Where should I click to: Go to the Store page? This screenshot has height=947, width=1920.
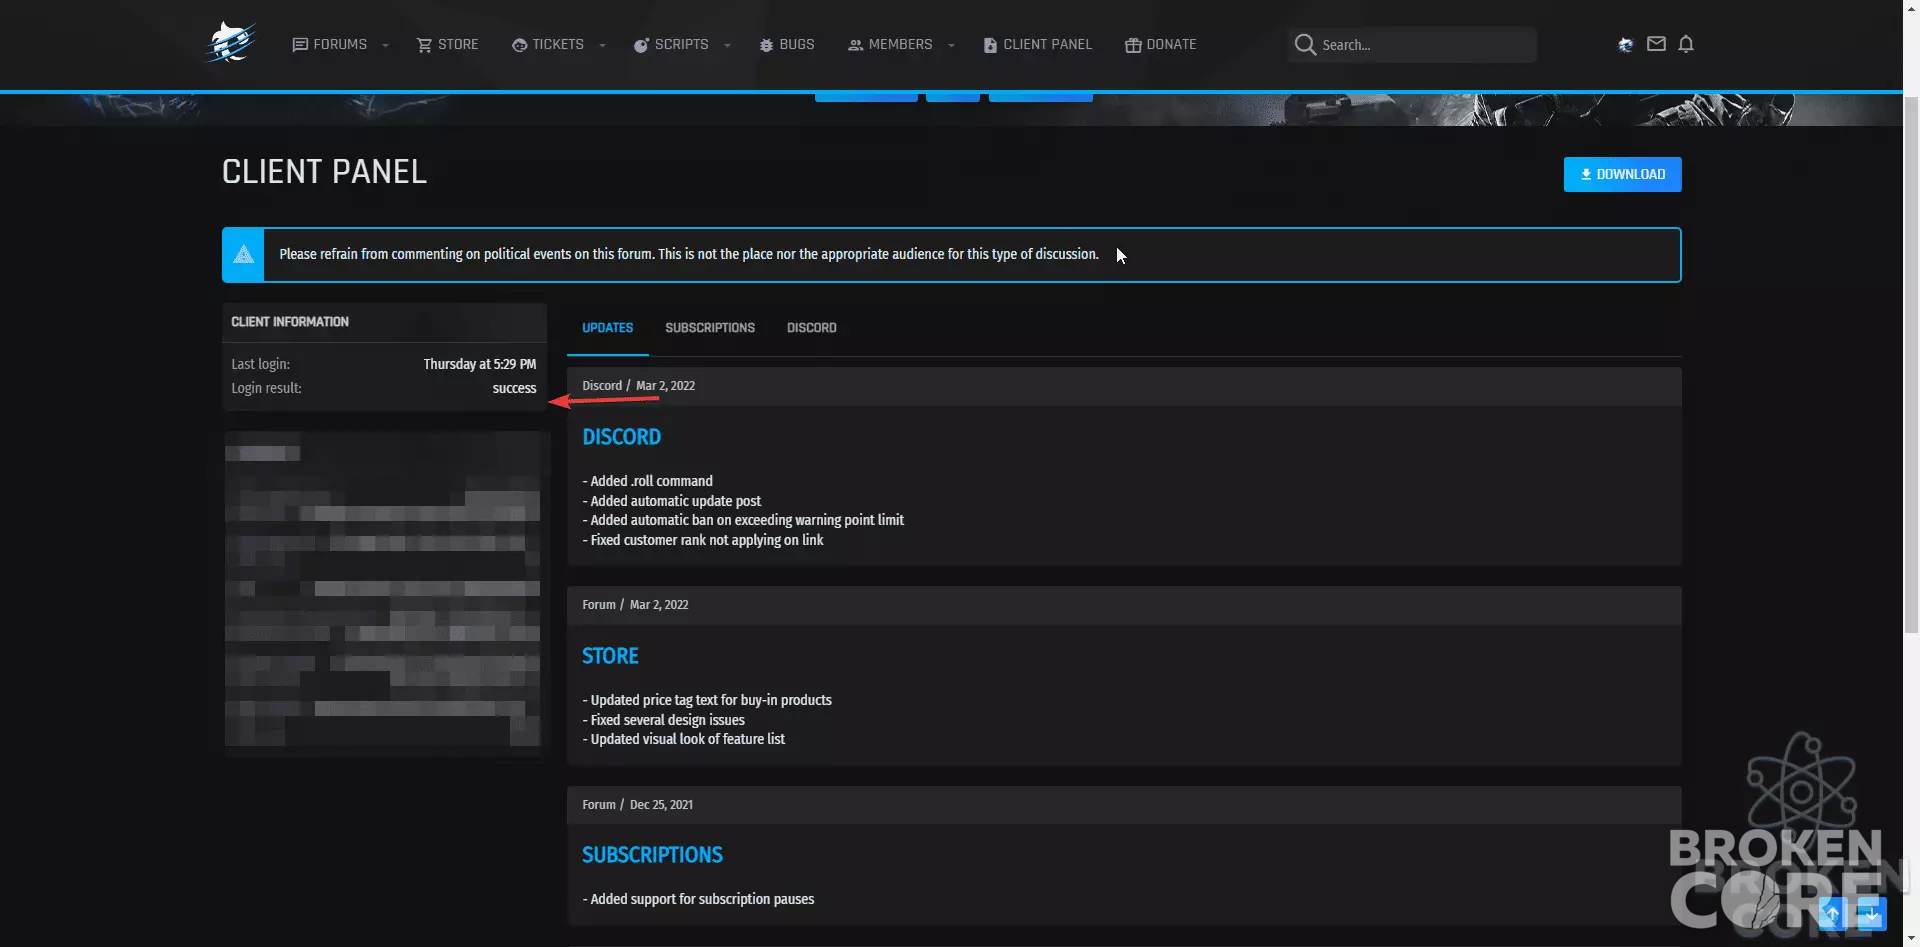447,45
